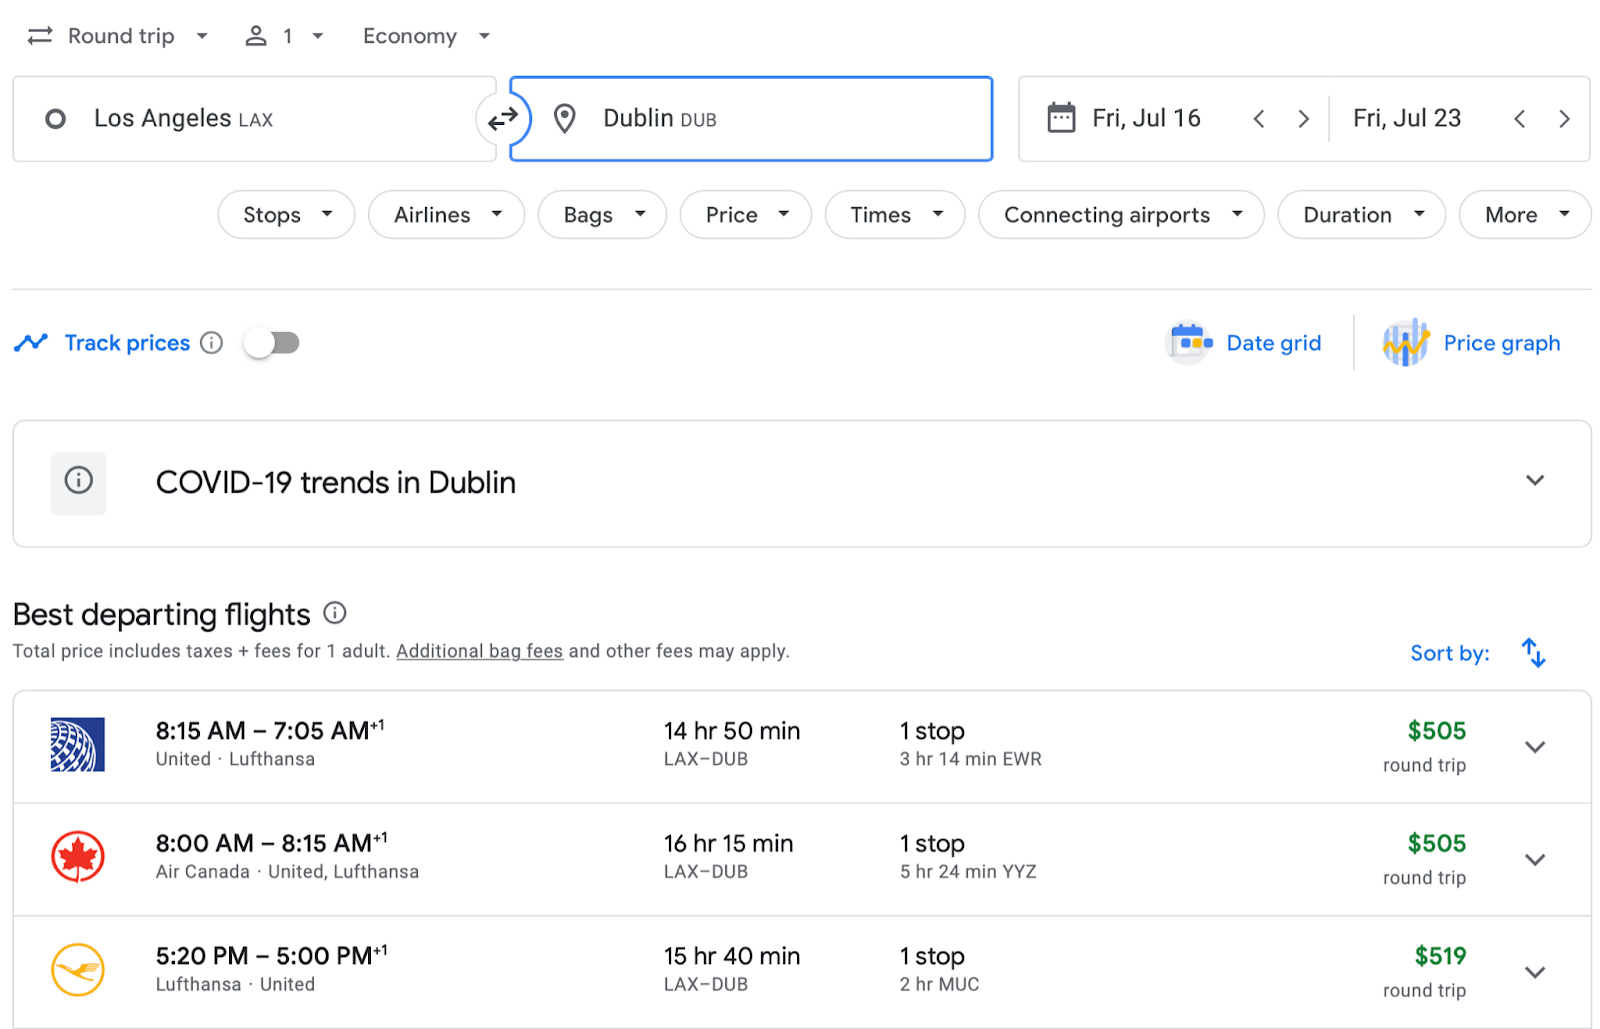Open the Price graph
1600x1029 pixels.
tap(1471, 343)
